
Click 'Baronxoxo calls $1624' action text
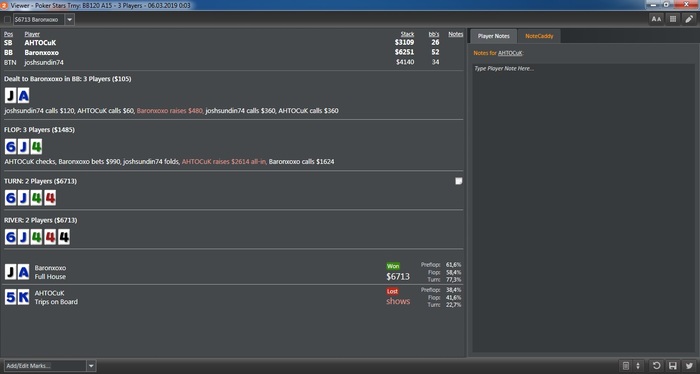tap(301, 162)
